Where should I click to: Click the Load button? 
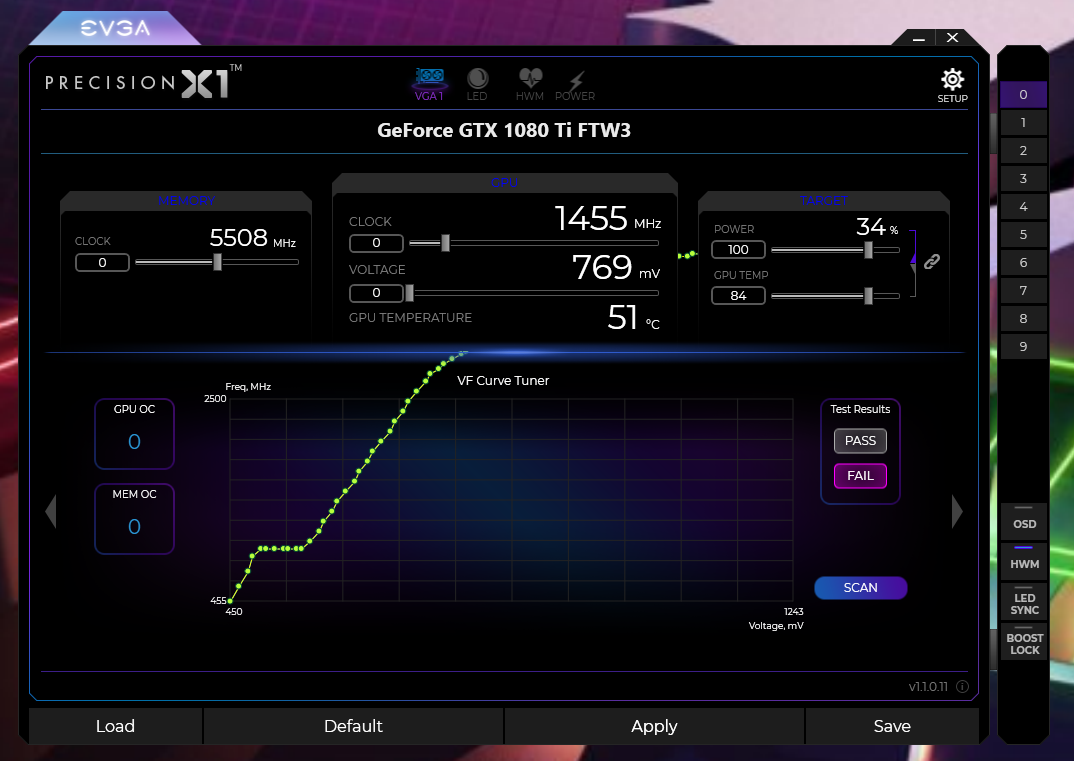pos(115,726)
